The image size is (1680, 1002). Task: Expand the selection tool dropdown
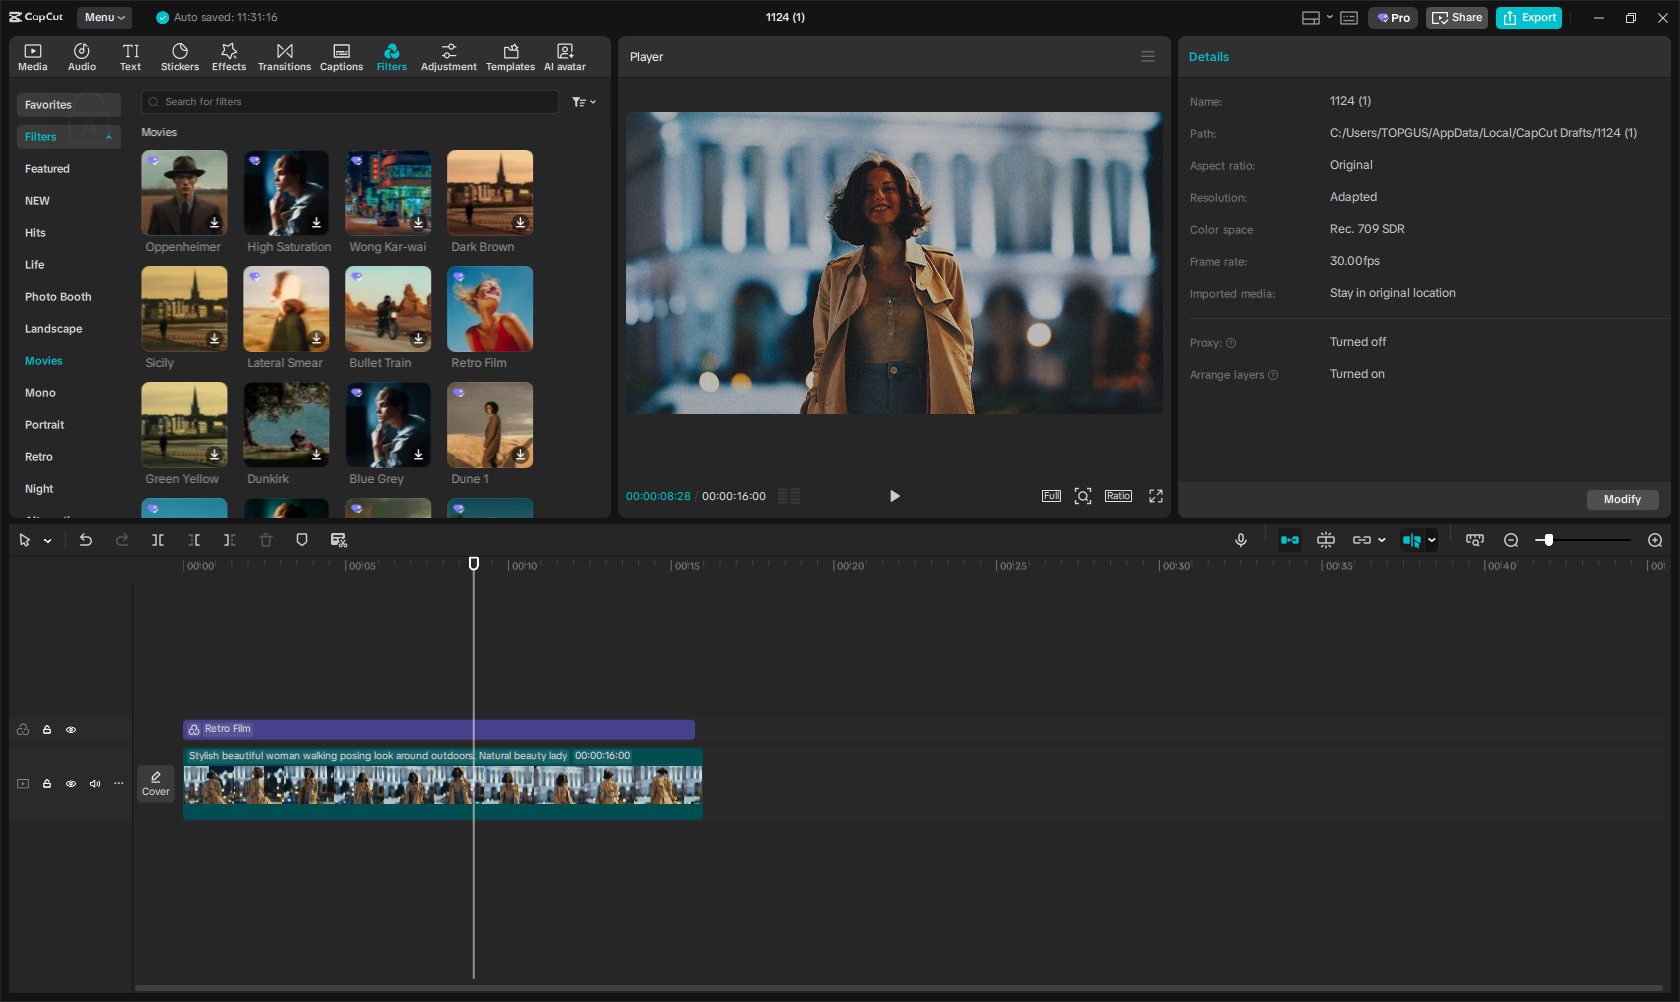(47, 540)
